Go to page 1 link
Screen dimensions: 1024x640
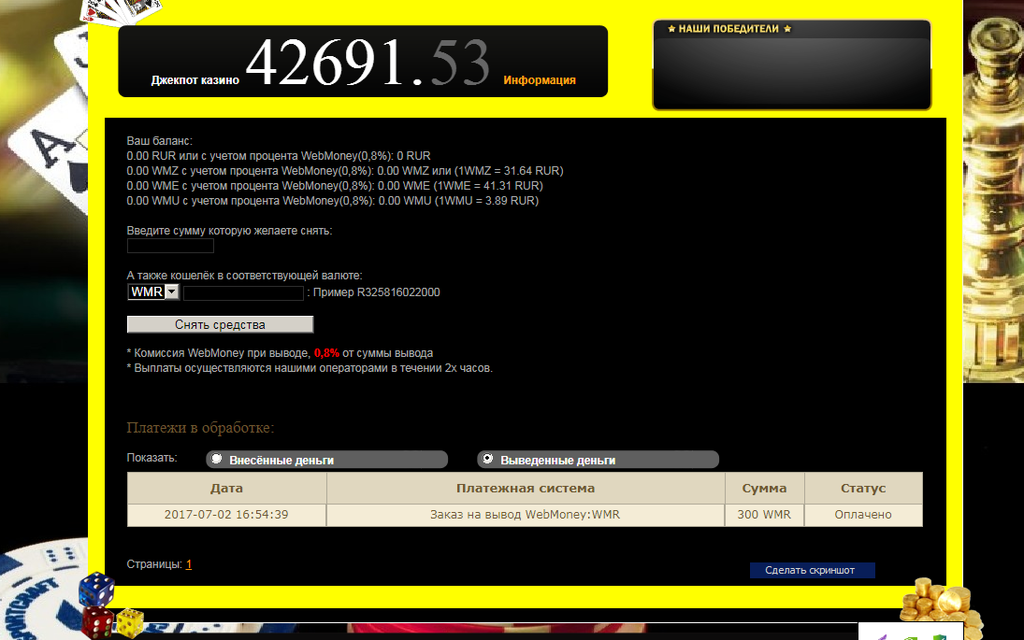(x=189, y=564)
